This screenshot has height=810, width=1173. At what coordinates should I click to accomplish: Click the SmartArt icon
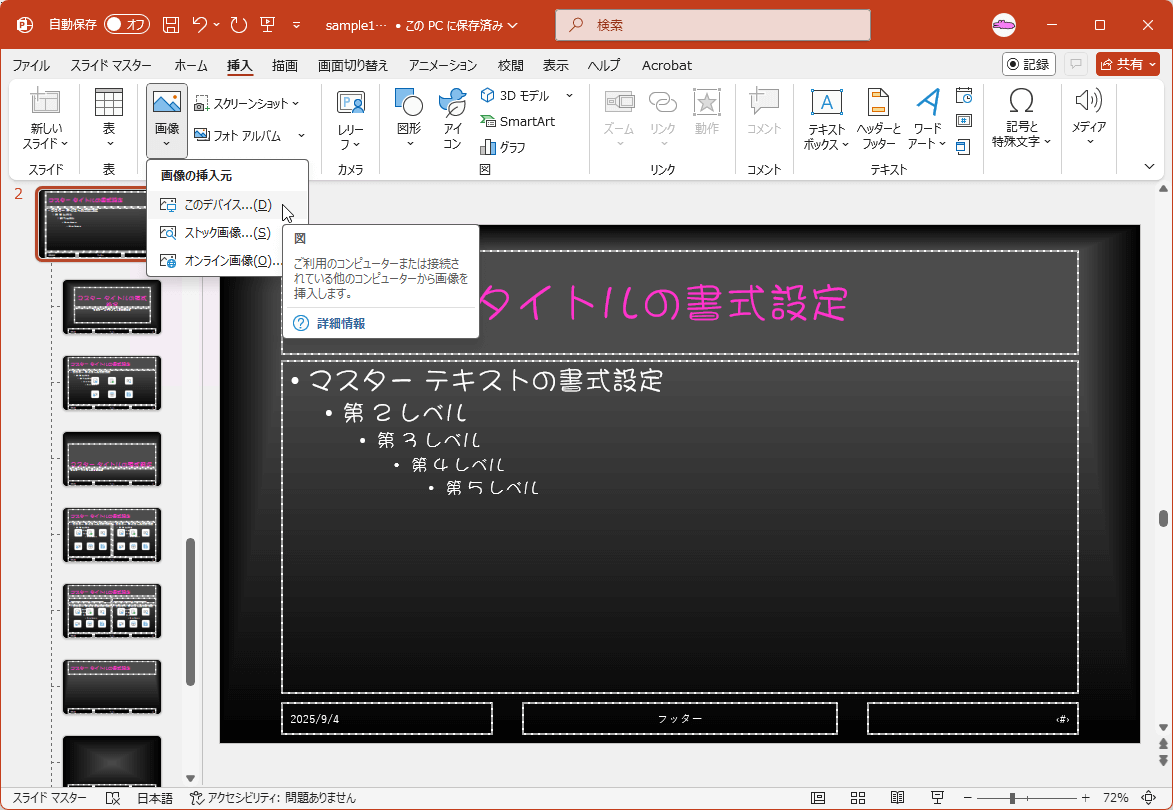point(517,121)
